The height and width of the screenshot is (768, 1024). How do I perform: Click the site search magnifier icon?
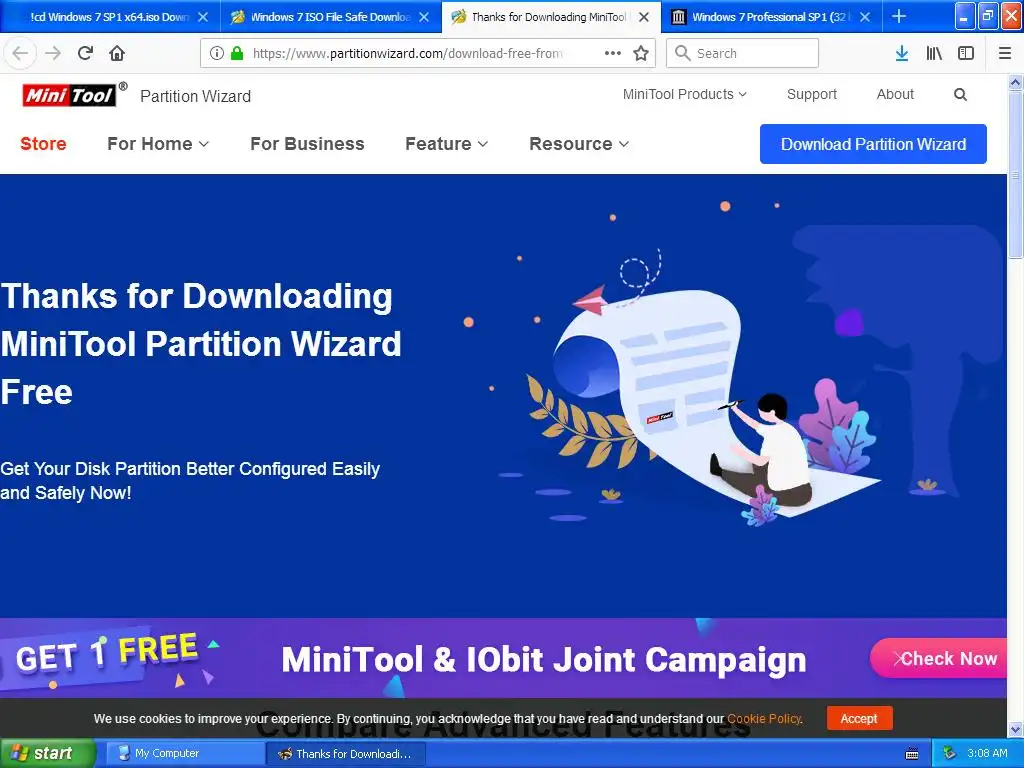(960, 94)
